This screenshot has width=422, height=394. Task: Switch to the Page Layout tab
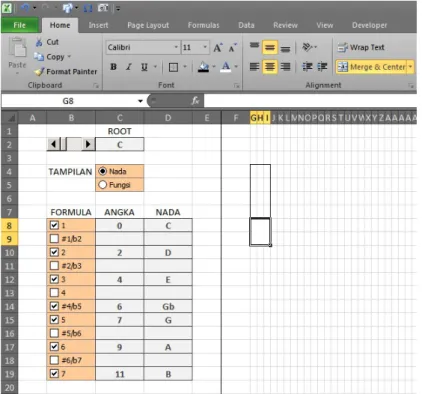tap(148, 25)
